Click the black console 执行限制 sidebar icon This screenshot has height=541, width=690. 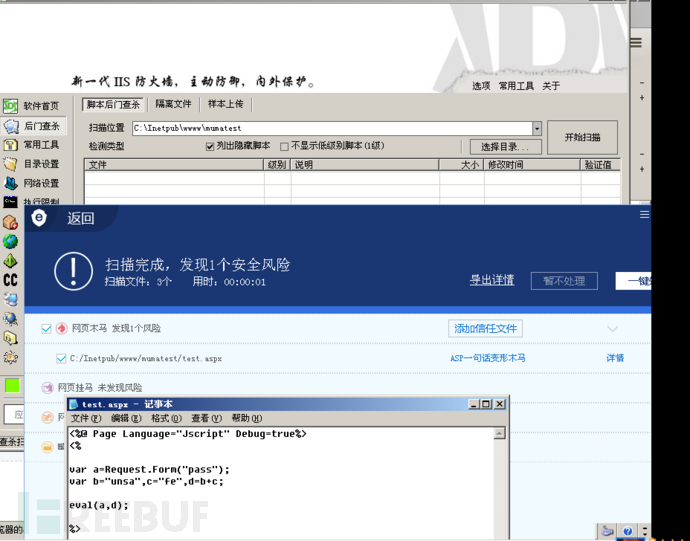[10, 202]
